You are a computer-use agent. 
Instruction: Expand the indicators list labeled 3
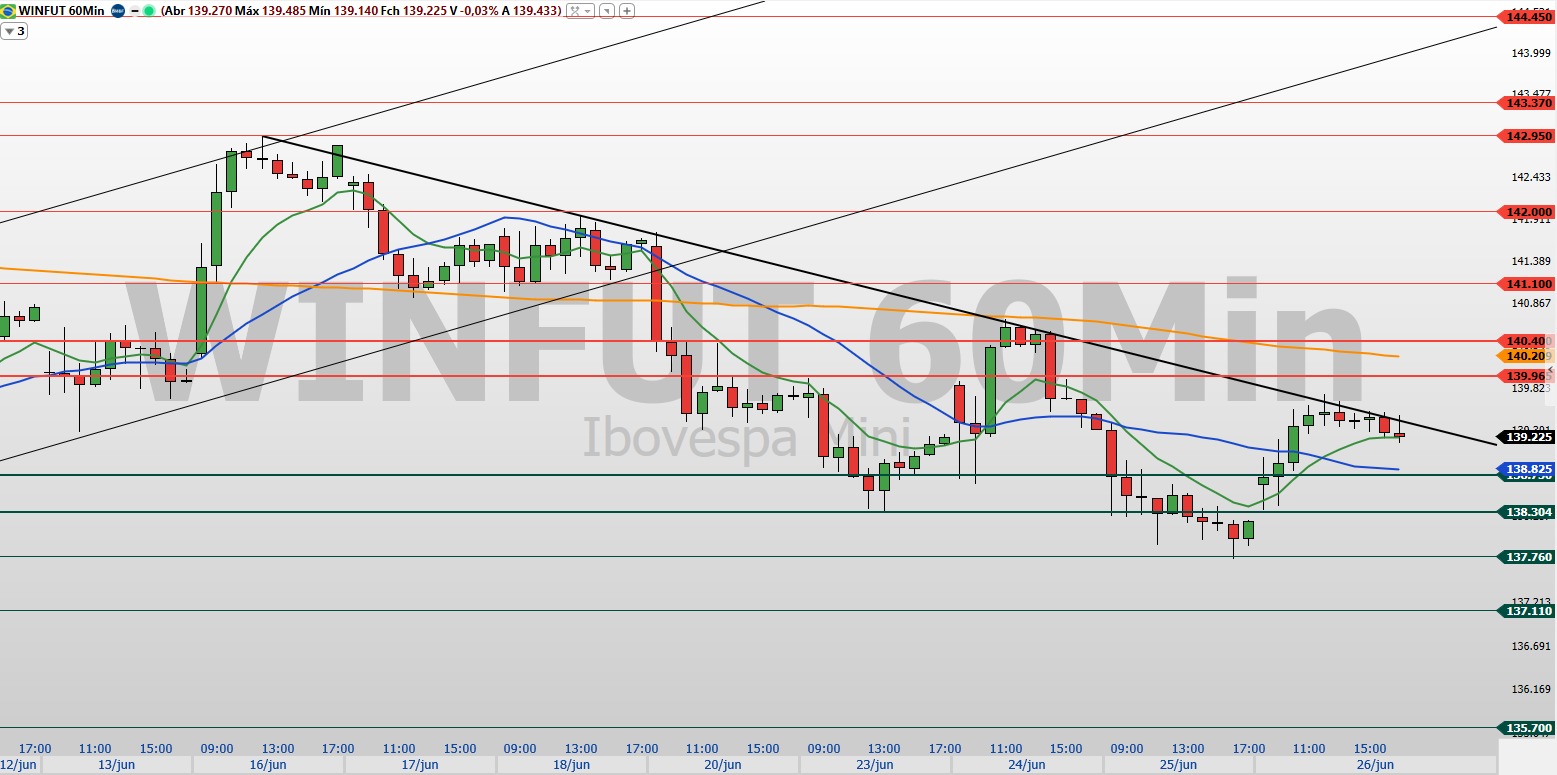pos(14,31)
